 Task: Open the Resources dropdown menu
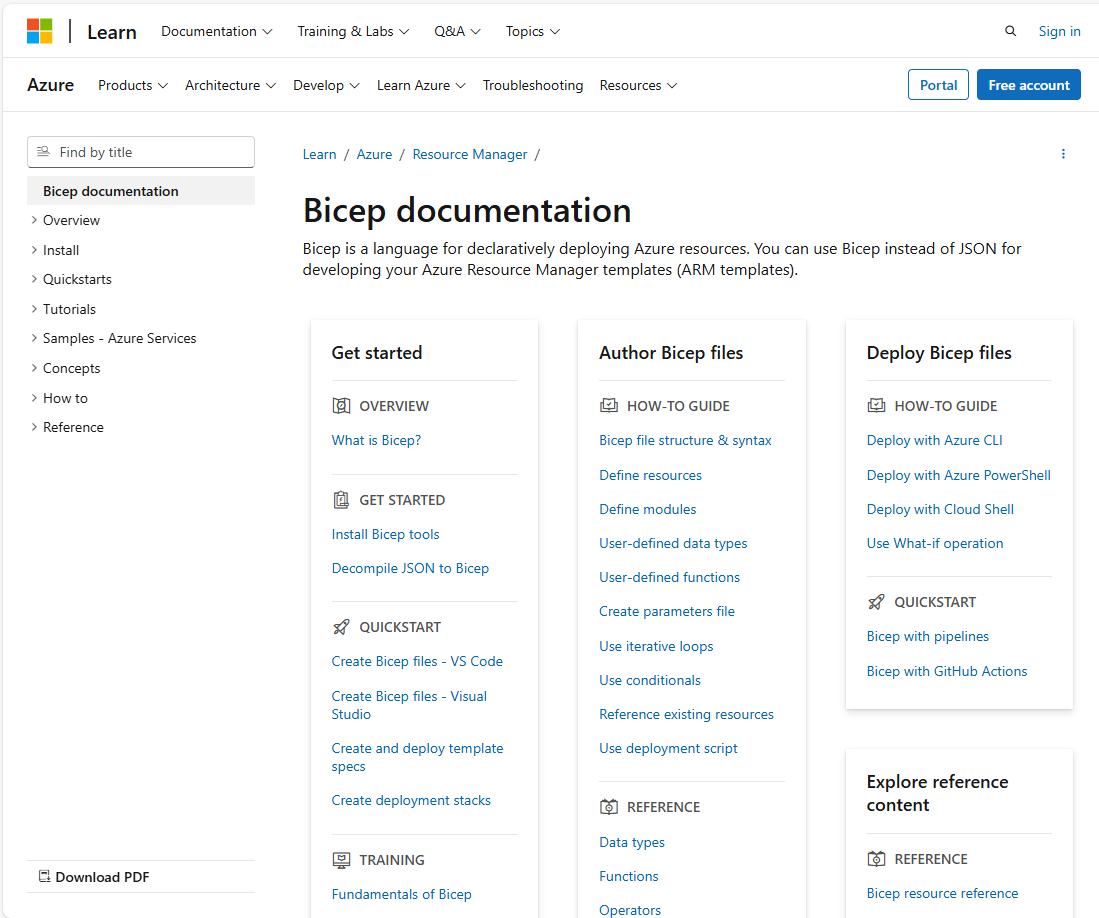click(638, 85)
